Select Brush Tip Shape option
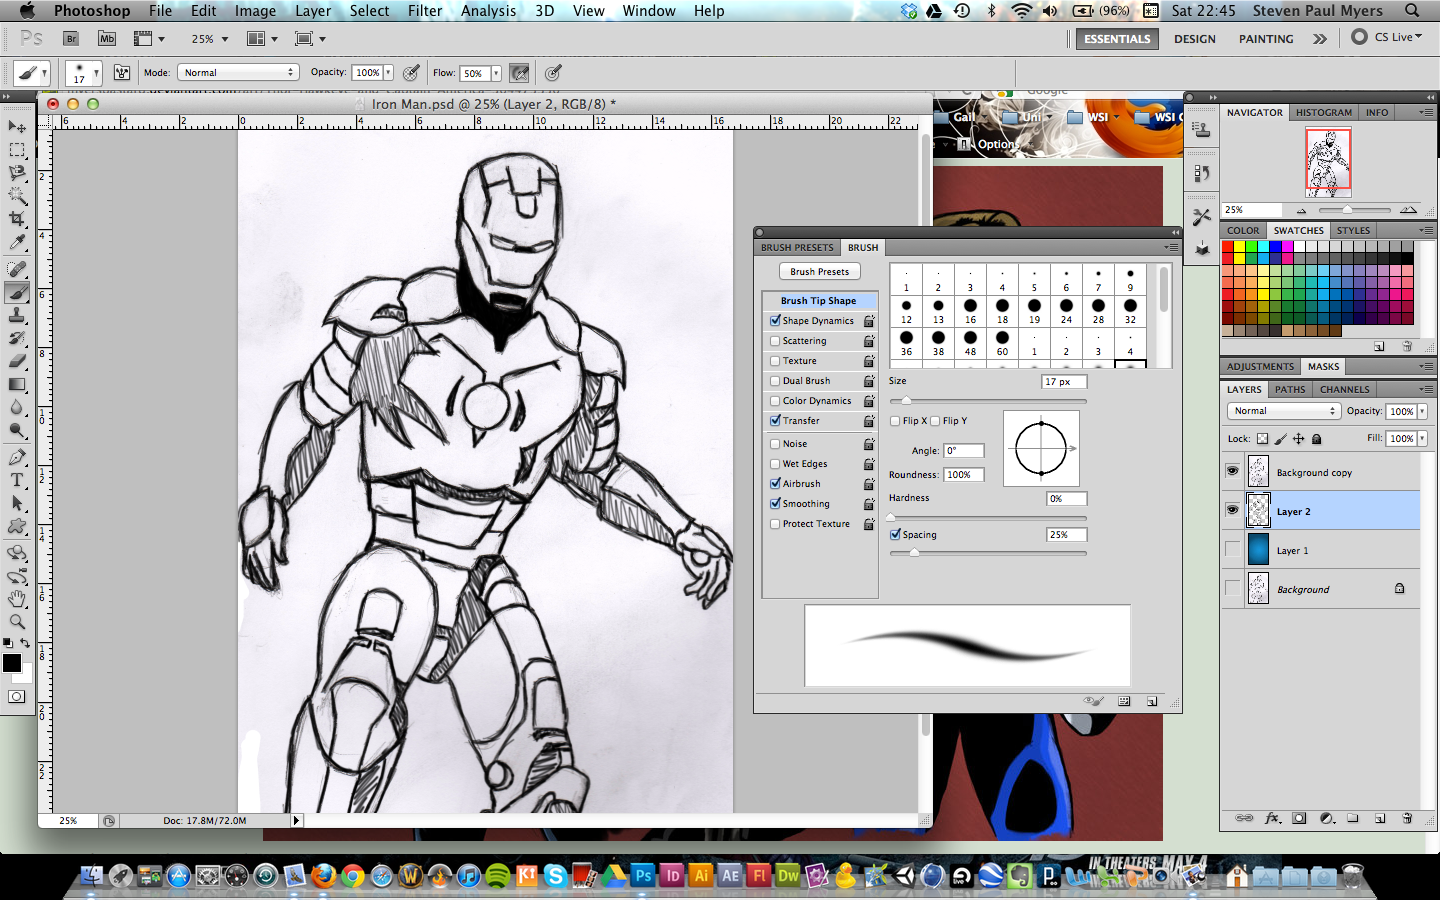The height and width of the screenshot is (900, 1440). (819, 300)
